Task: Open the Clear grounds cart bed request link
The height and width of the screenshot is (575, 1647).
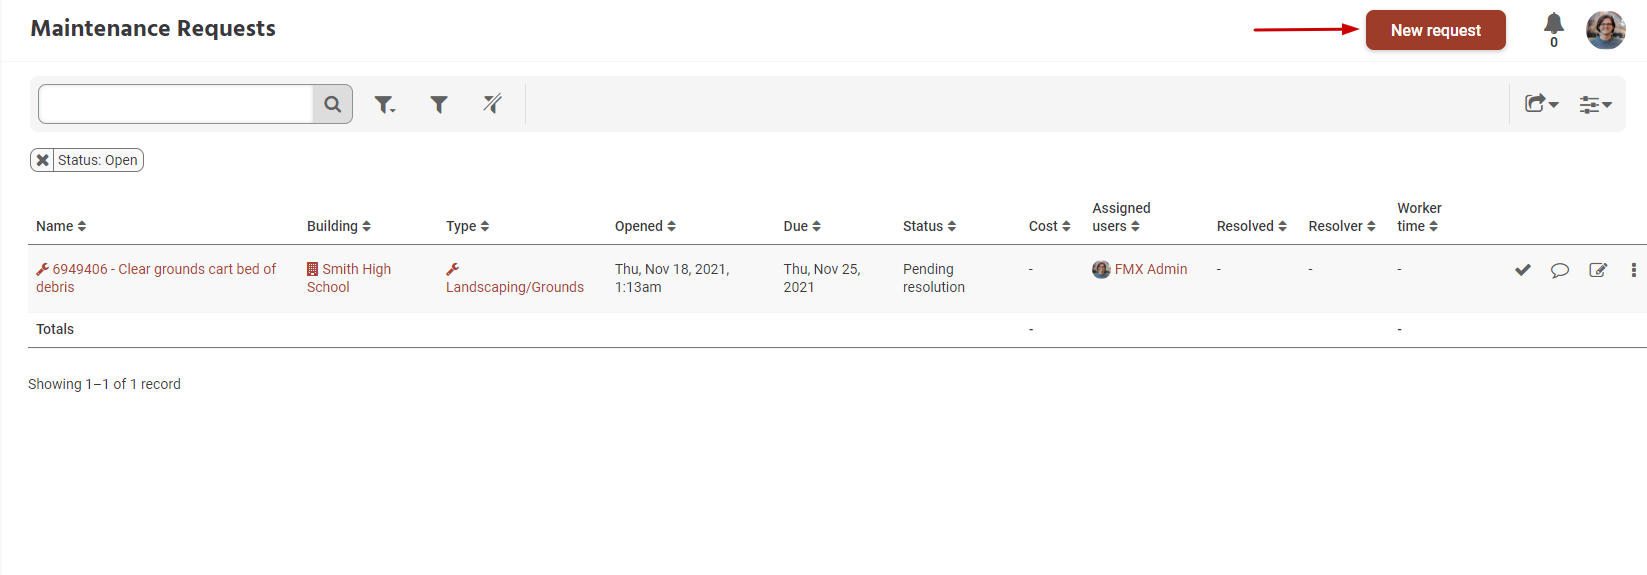Action: (164, 269)
